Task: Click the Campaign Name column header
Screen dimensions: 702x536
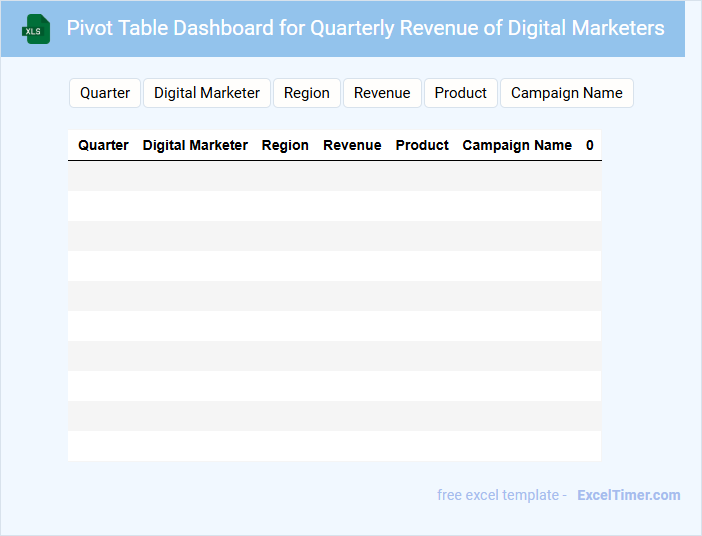Action: (x=517, y=145)
